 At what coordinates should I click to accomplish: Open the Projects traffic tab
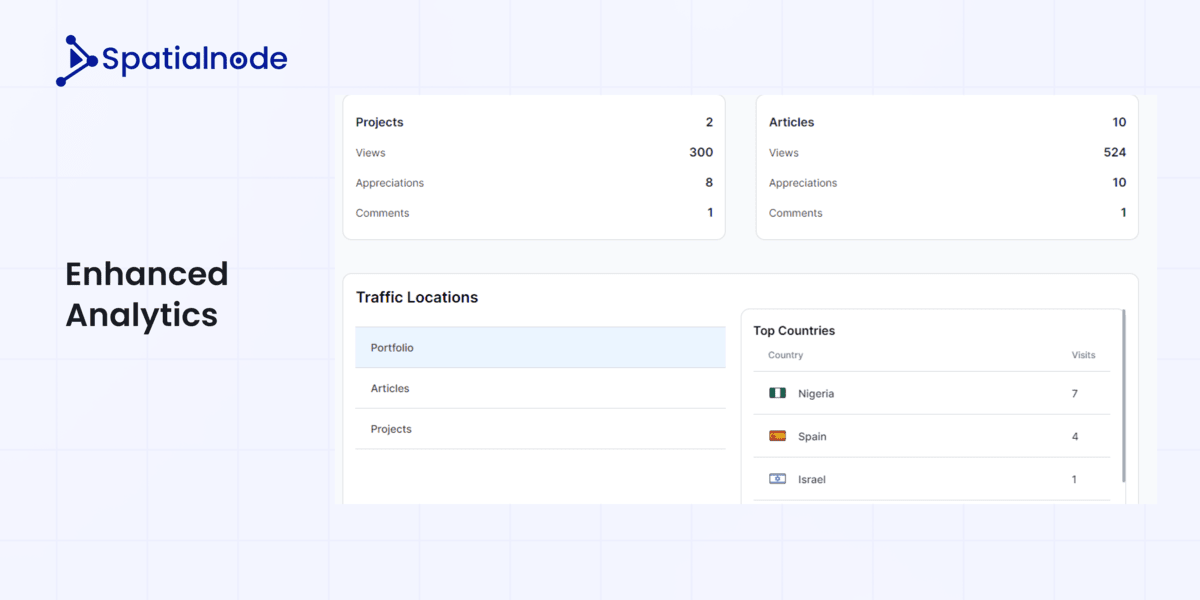click(540, 428)
